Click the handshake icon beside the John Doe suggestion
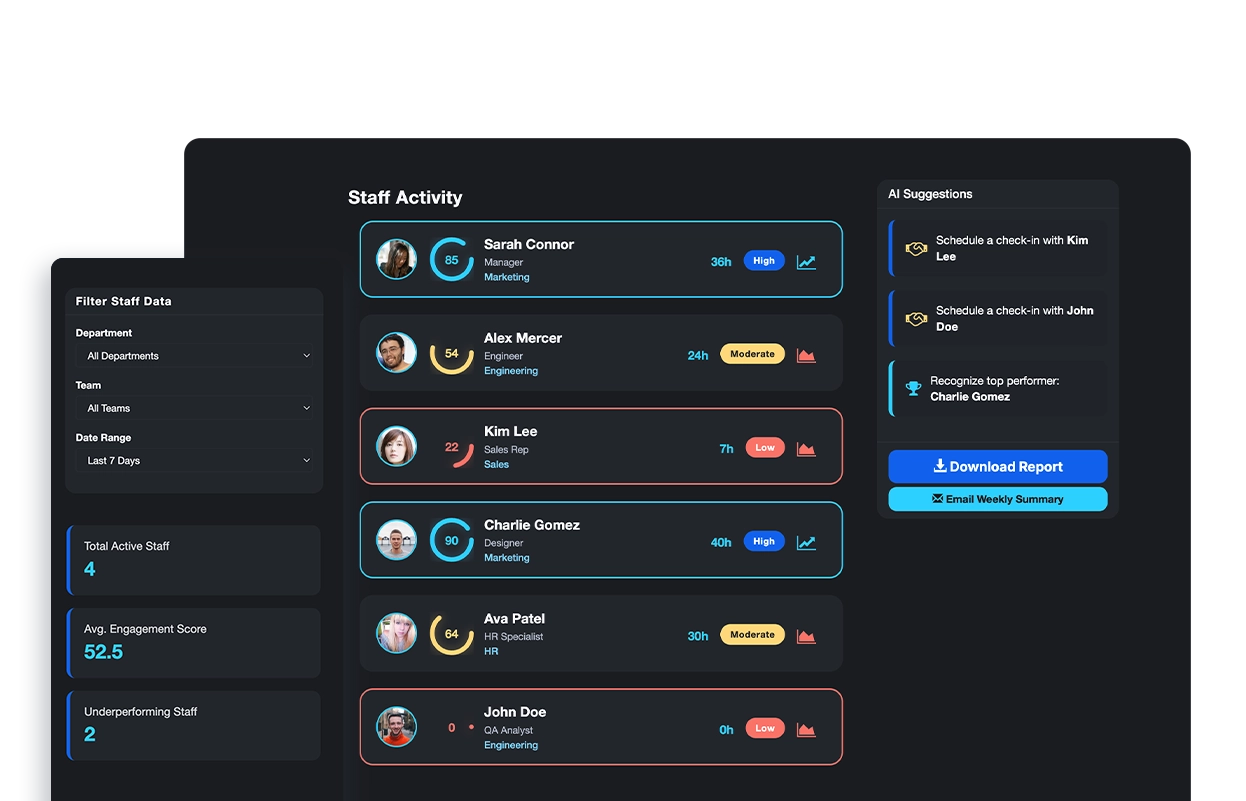The height and width of the screenshot is (801, 1246). pyautogui.click(x=916, y=319)
